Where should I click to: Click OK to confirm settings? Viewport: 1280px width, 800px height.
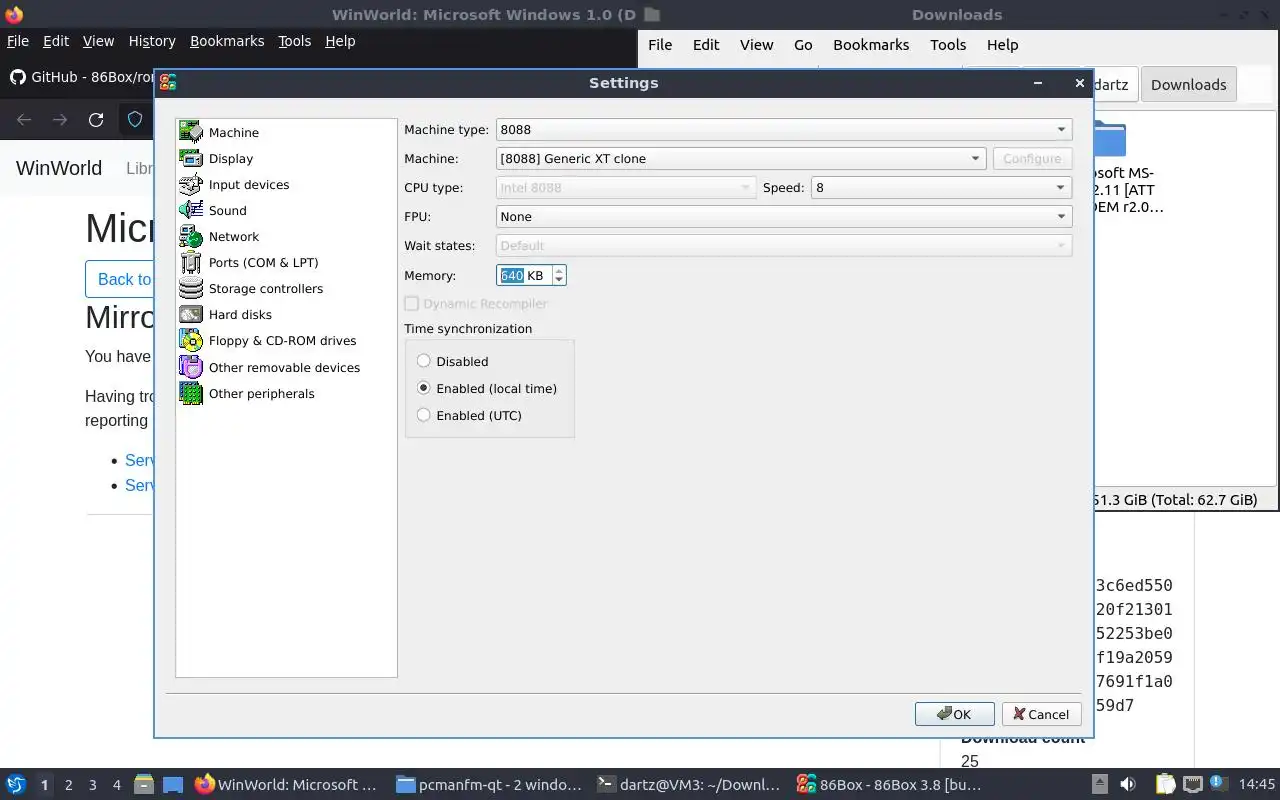[x=954, y=714]
